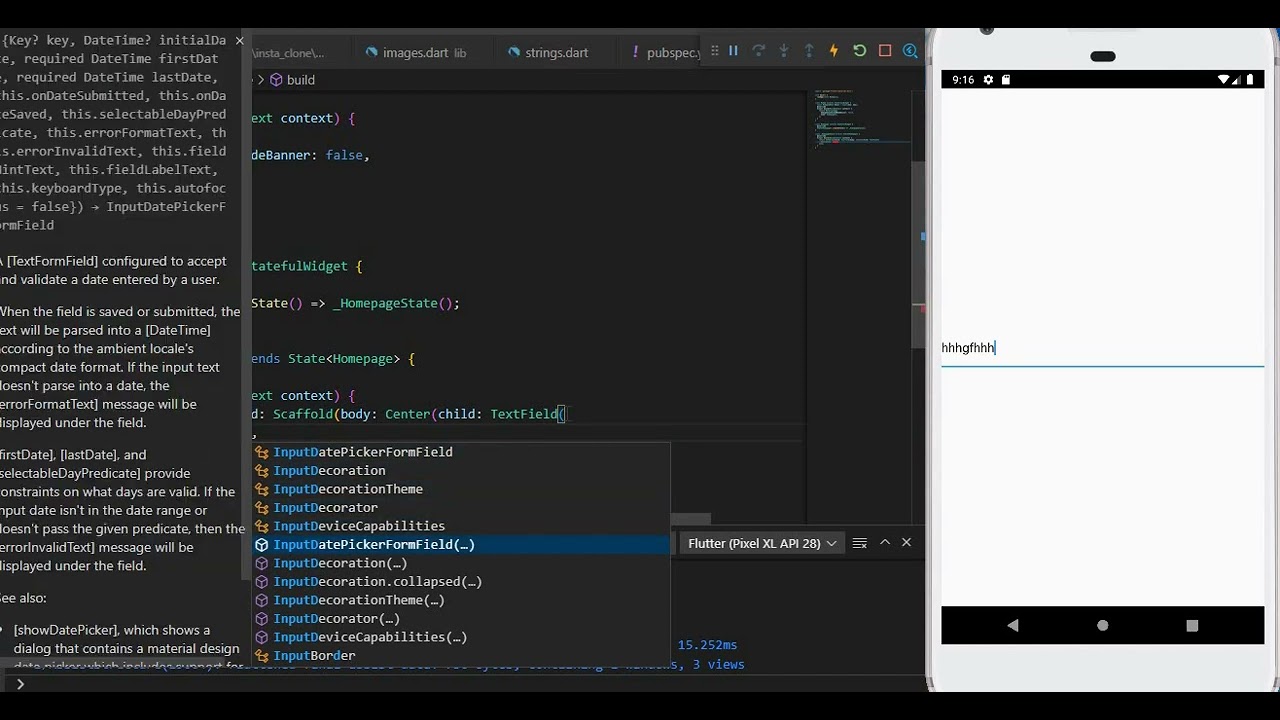Pick the InputBorder suggestion
The width and height of the screenshot is (1280, 720).
[x=461, y=655]
